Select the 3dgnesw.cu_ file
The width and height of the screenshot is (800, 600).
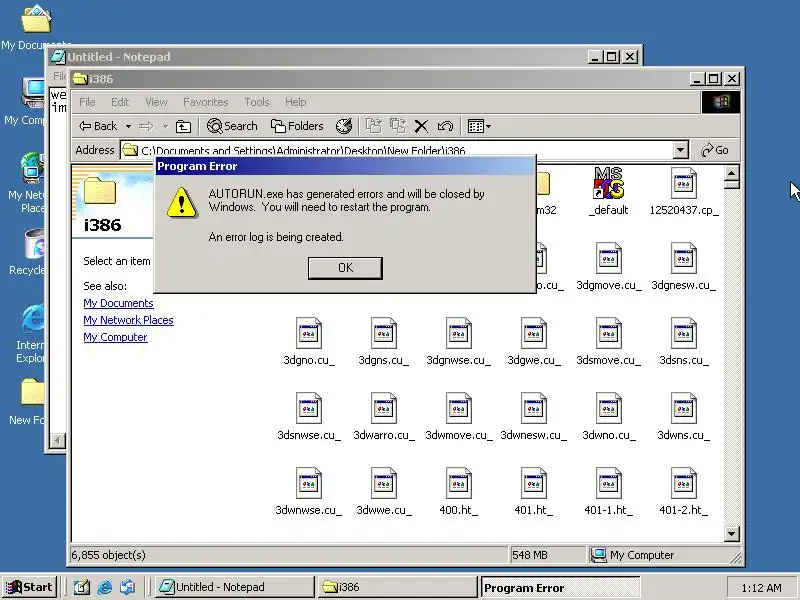[x=684, y=267]
